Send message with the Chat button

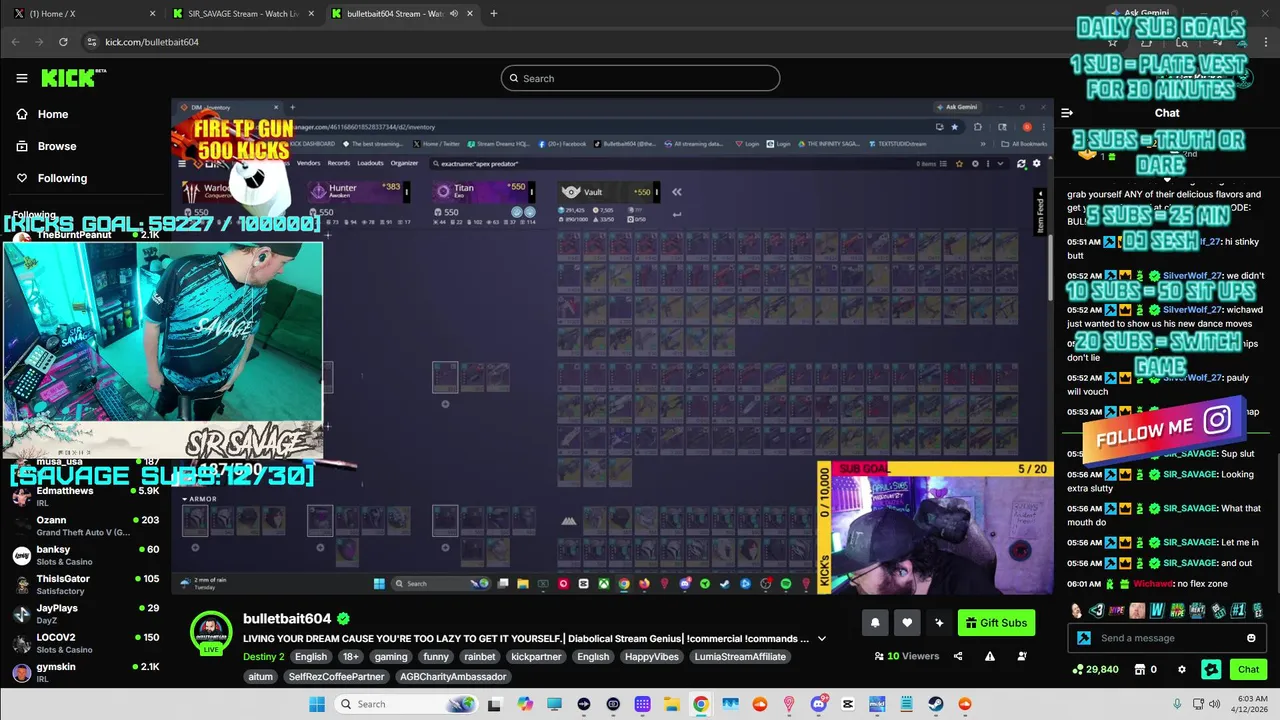point(1248,669)
